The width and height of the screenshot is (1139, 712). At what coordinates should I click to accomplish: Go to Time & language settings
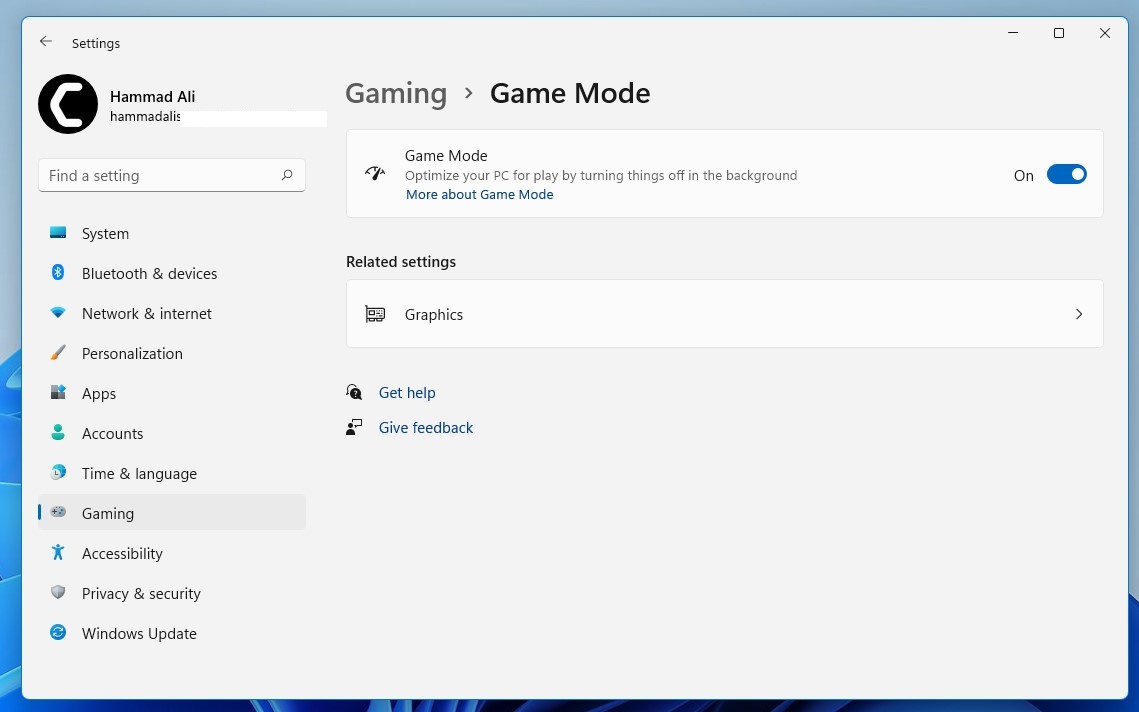click(139, 473)
